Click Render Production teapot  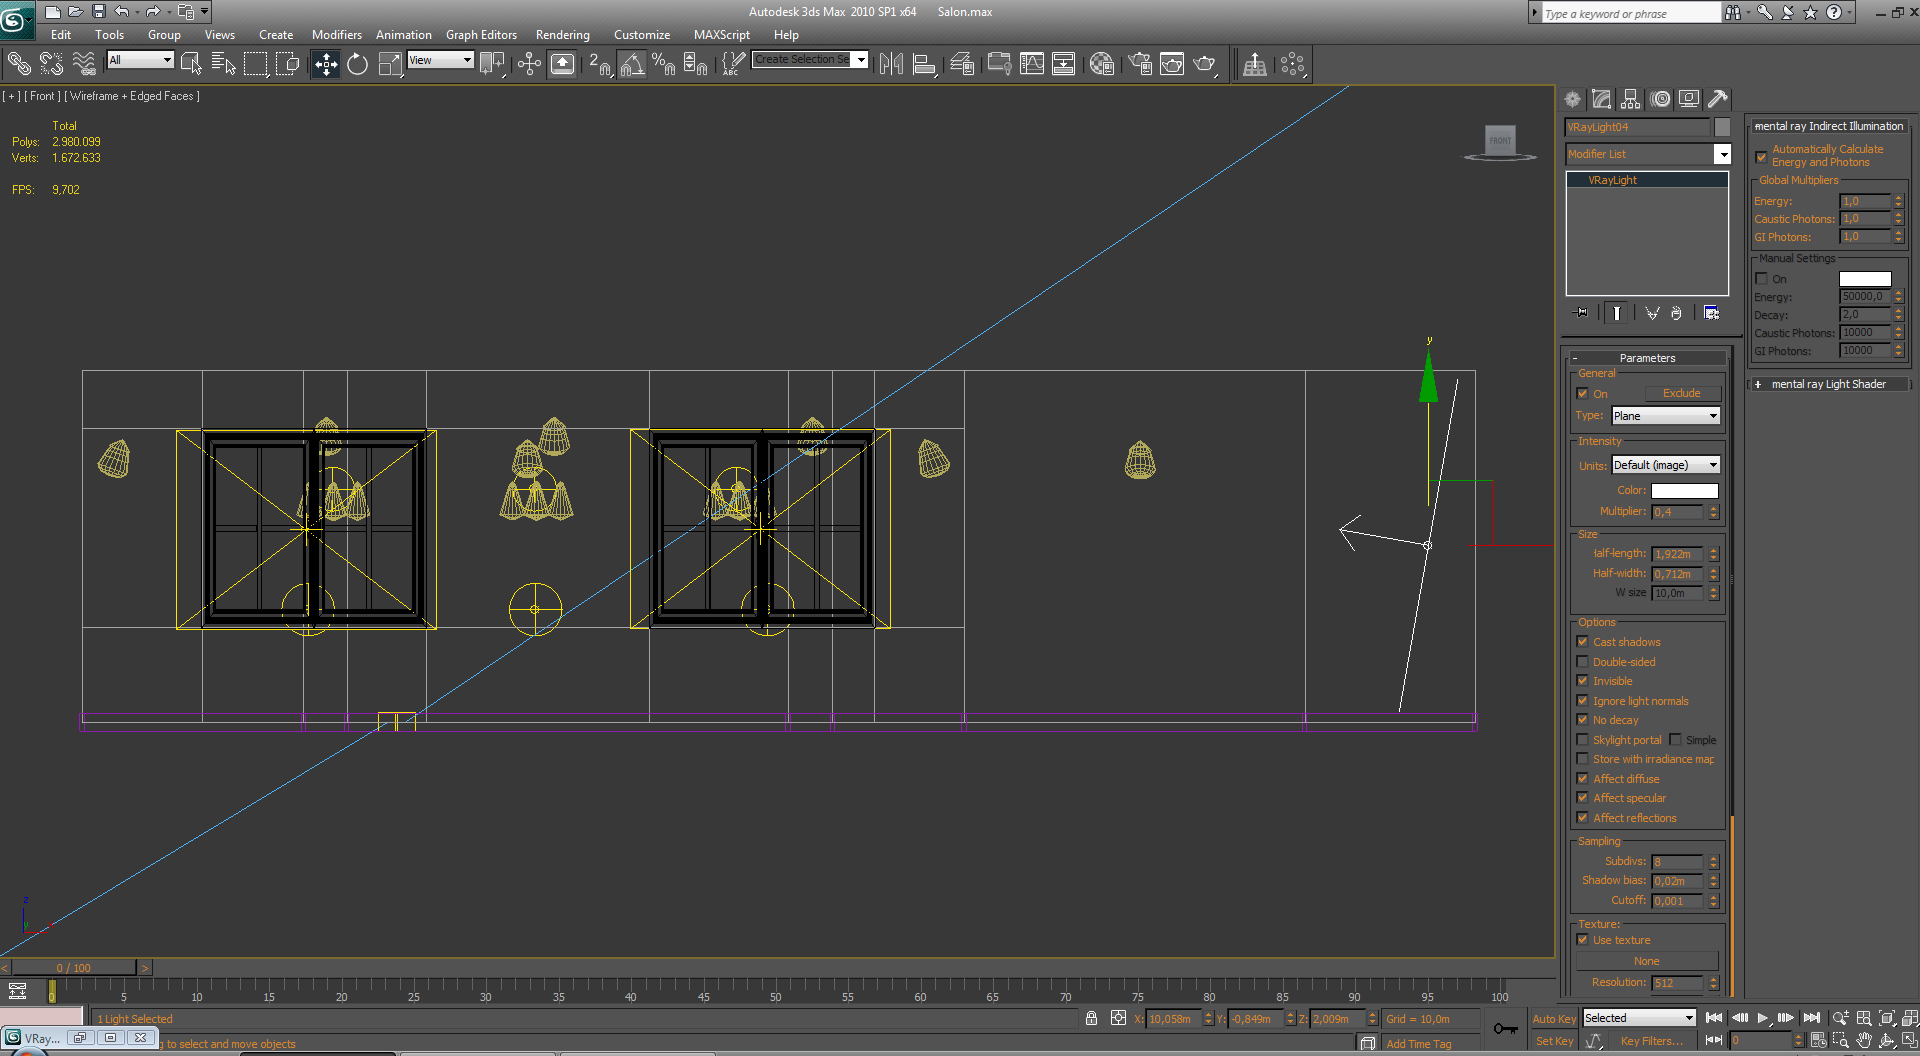1205,64
